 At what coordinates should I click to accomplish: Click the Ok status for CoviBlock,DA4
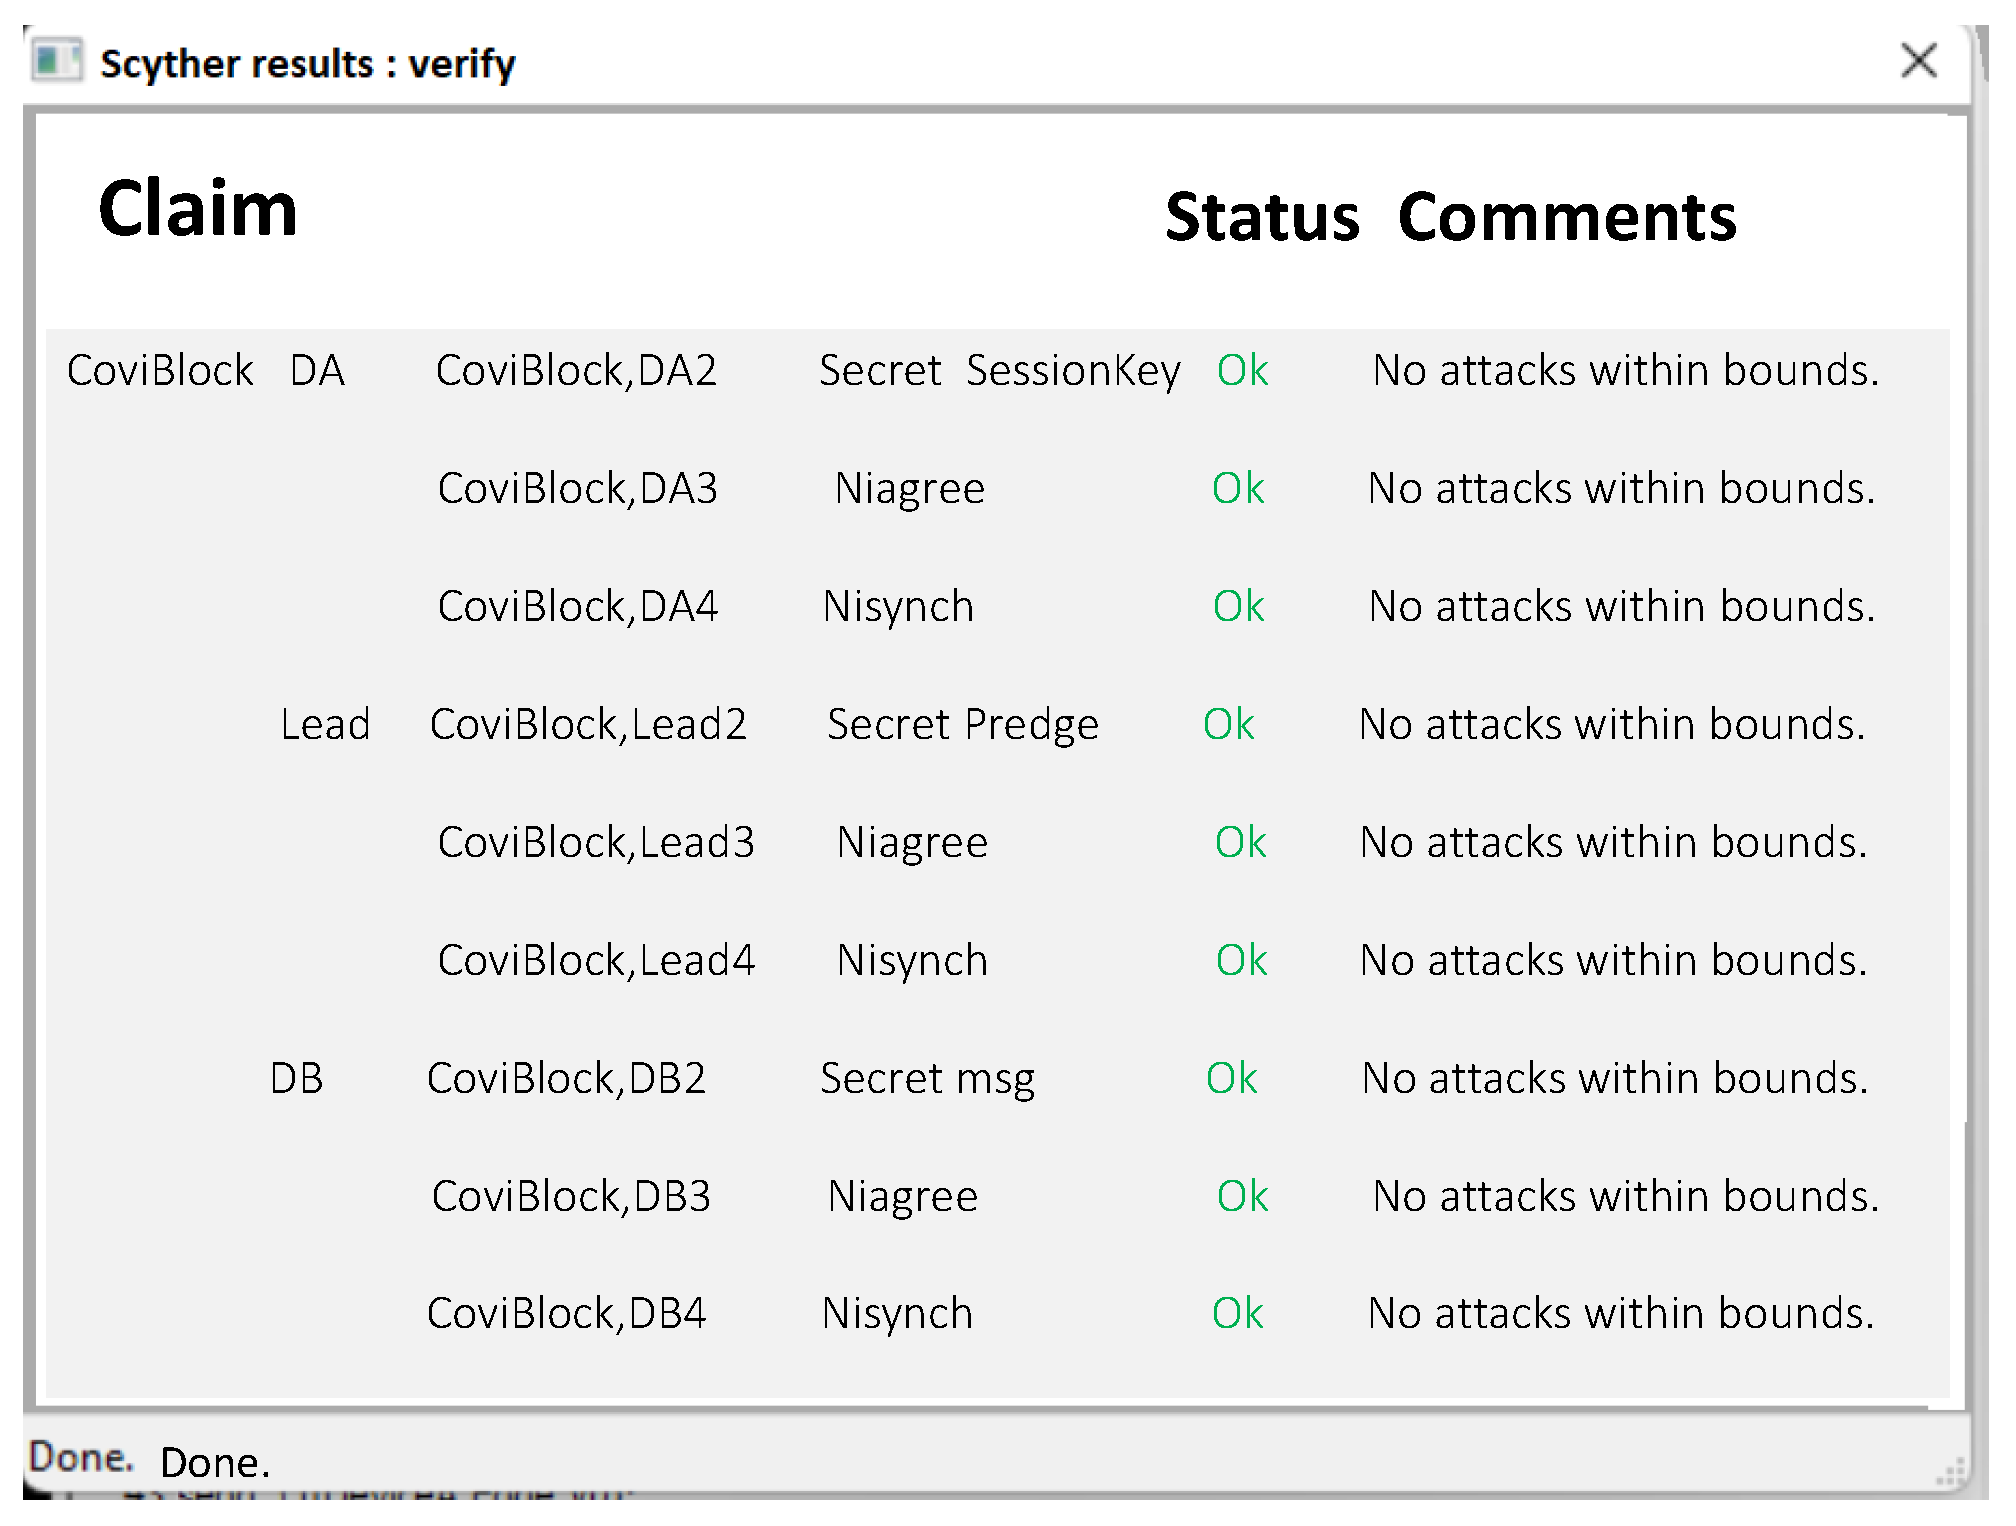[x=1238, y=607]
